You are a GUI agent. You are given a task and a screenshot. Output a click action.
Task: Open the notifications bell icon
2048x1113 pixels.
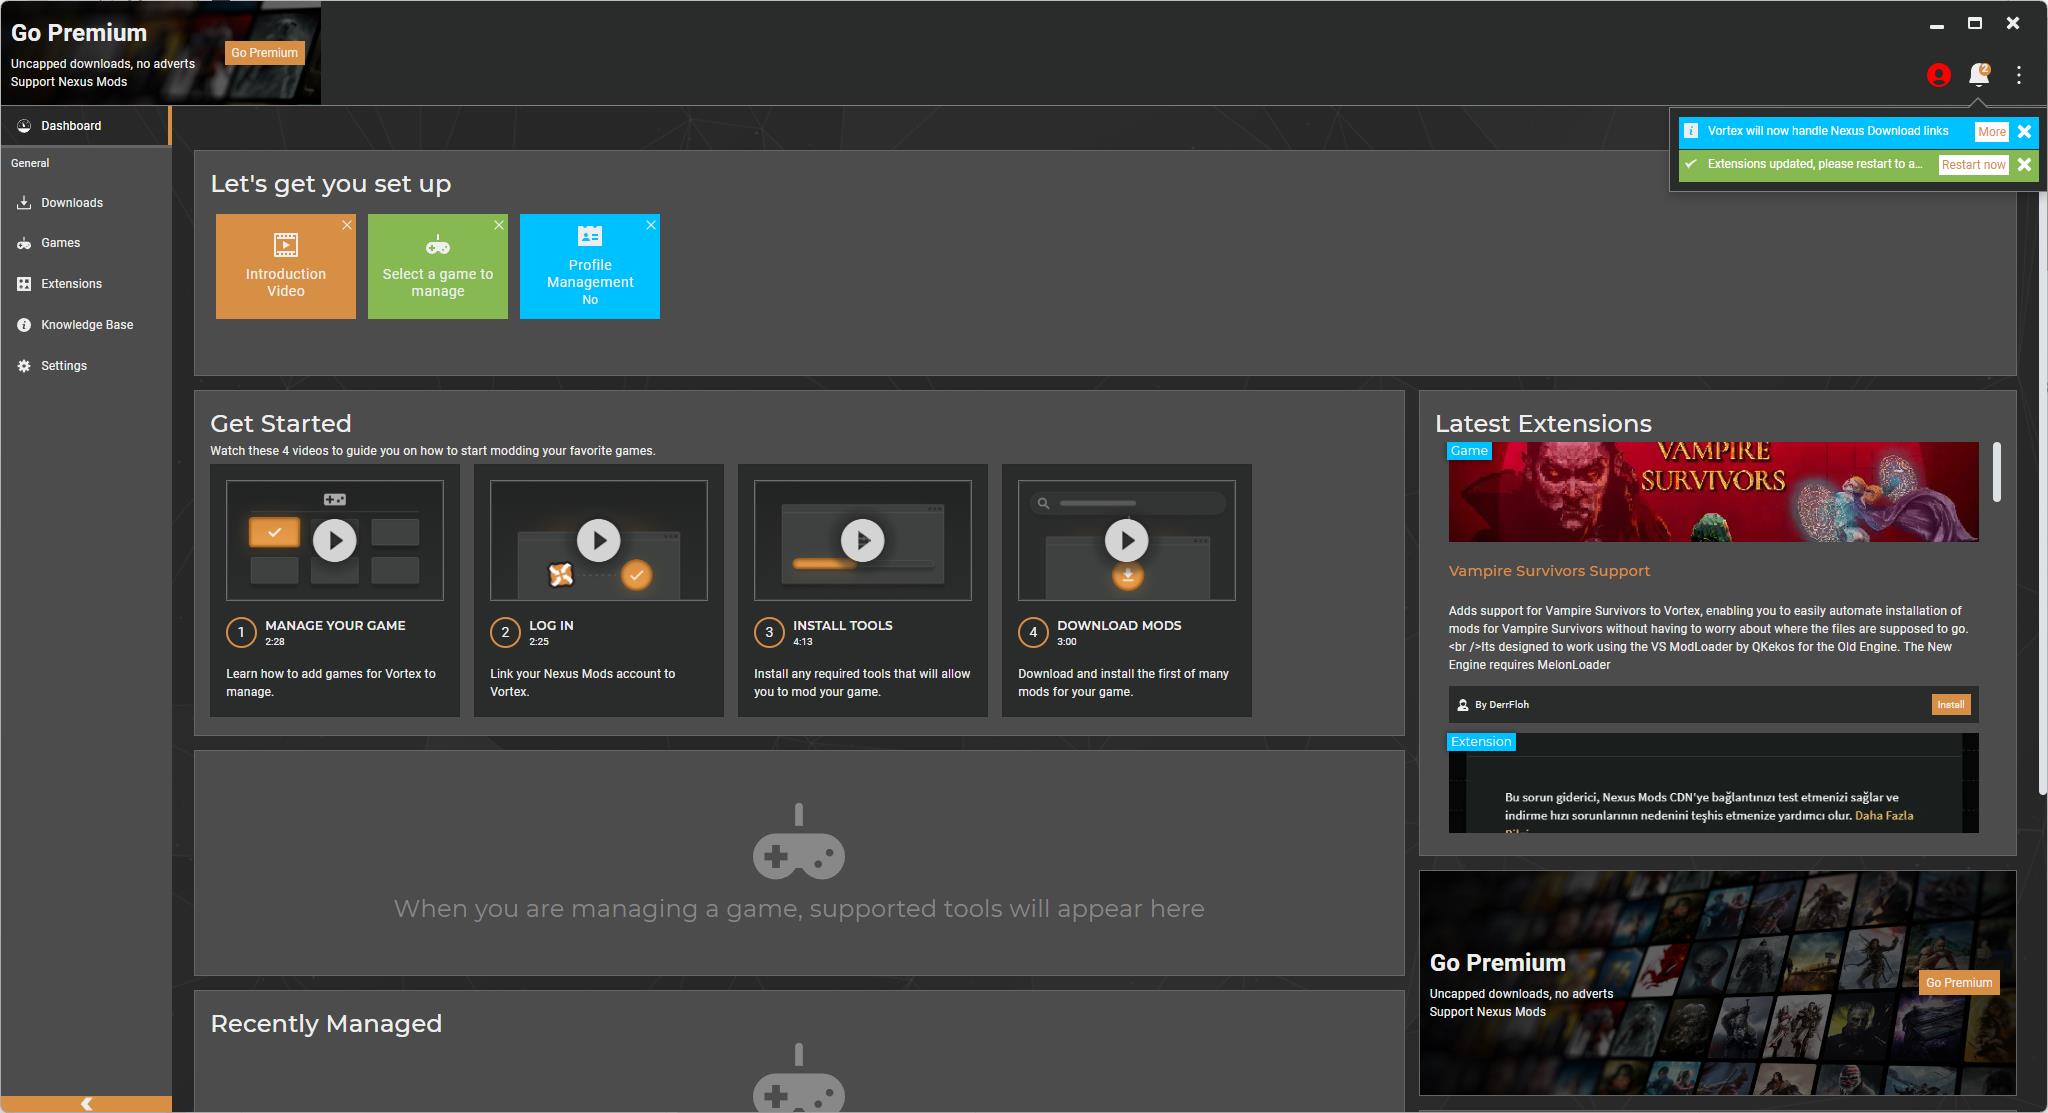click(1977, 75)
